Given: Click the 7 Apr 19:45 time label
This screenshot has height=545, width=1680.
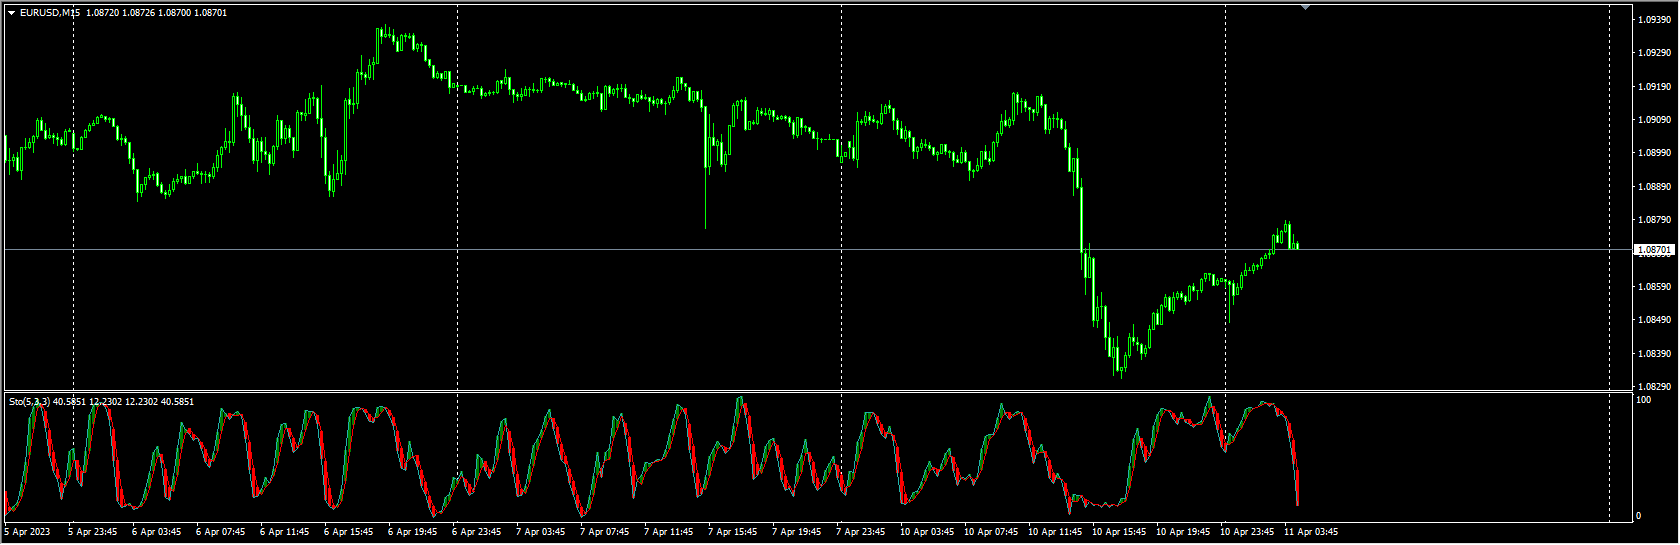Looking at the screenshot, I should click(796, 532).
